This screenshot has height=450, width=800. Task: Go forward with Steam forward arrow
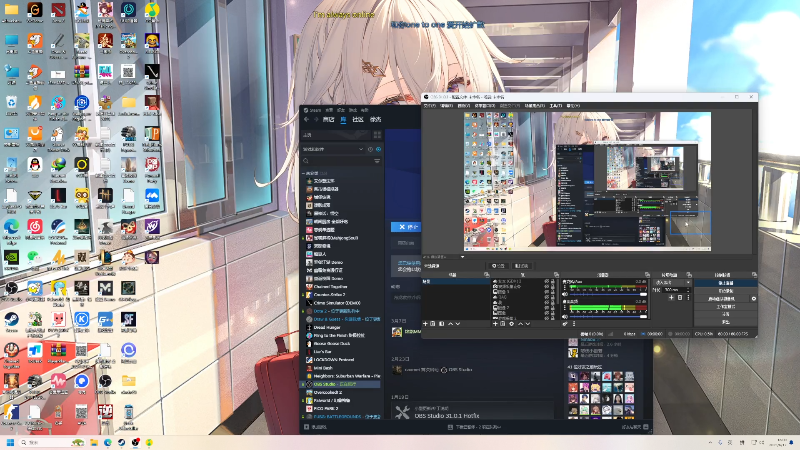tap(316, 119)
